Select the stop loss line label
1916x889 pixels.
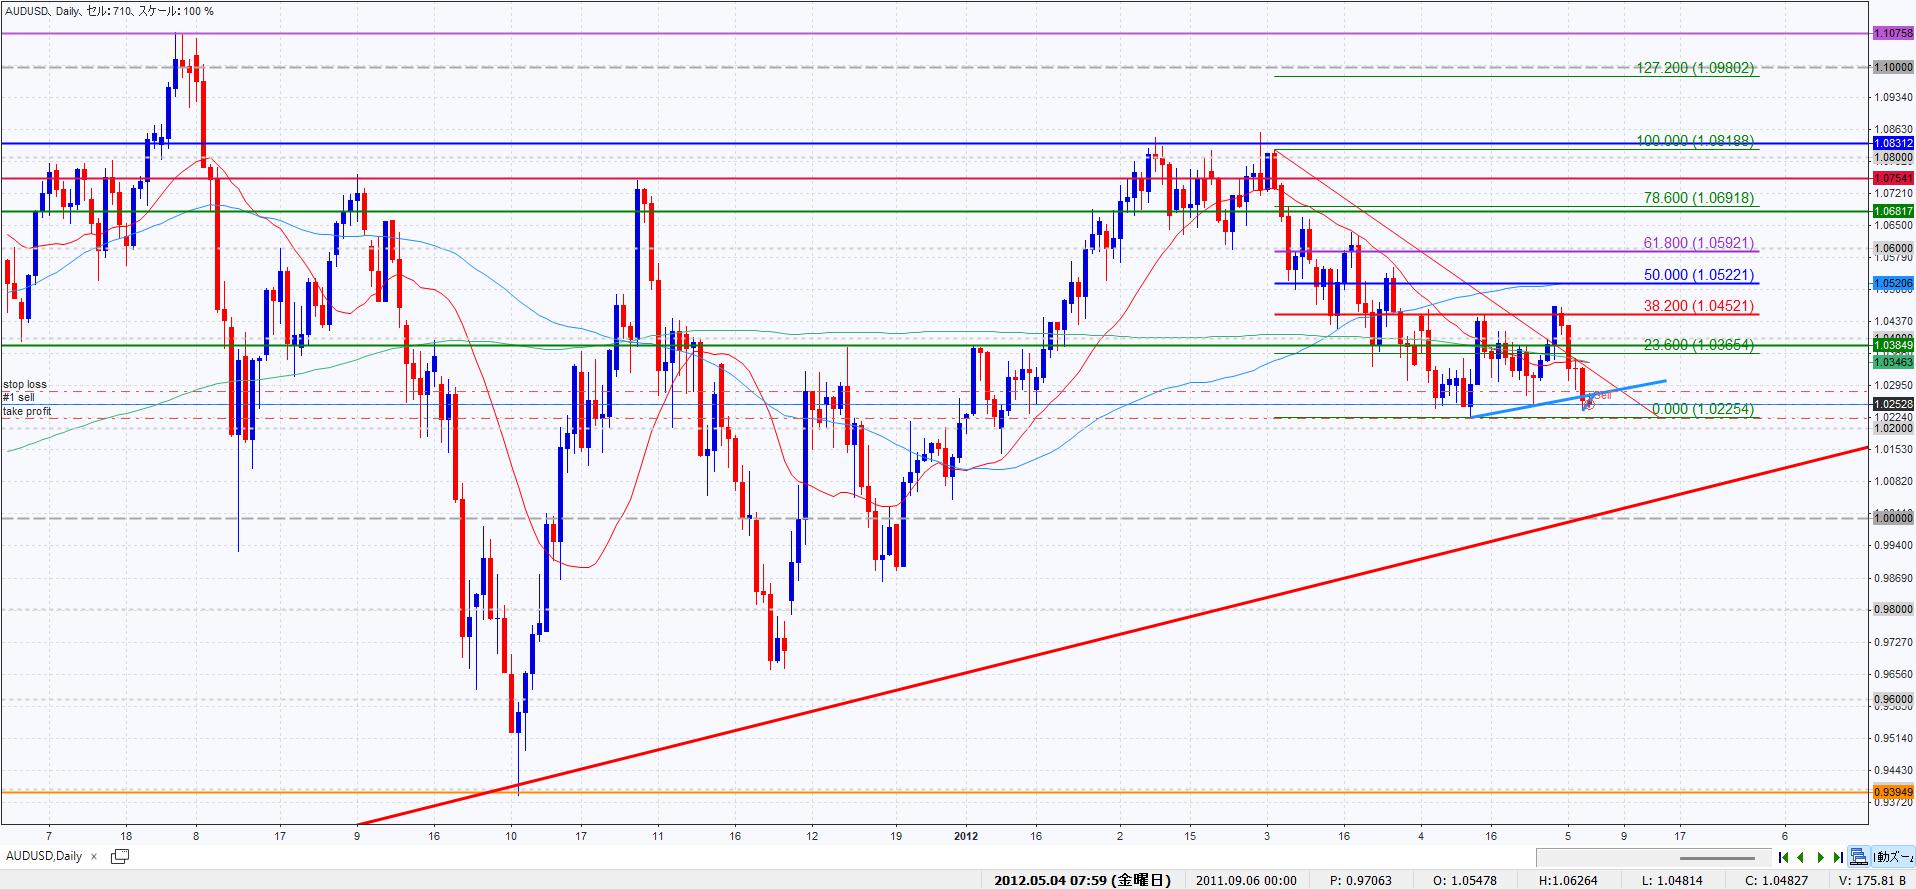point(25,384)
